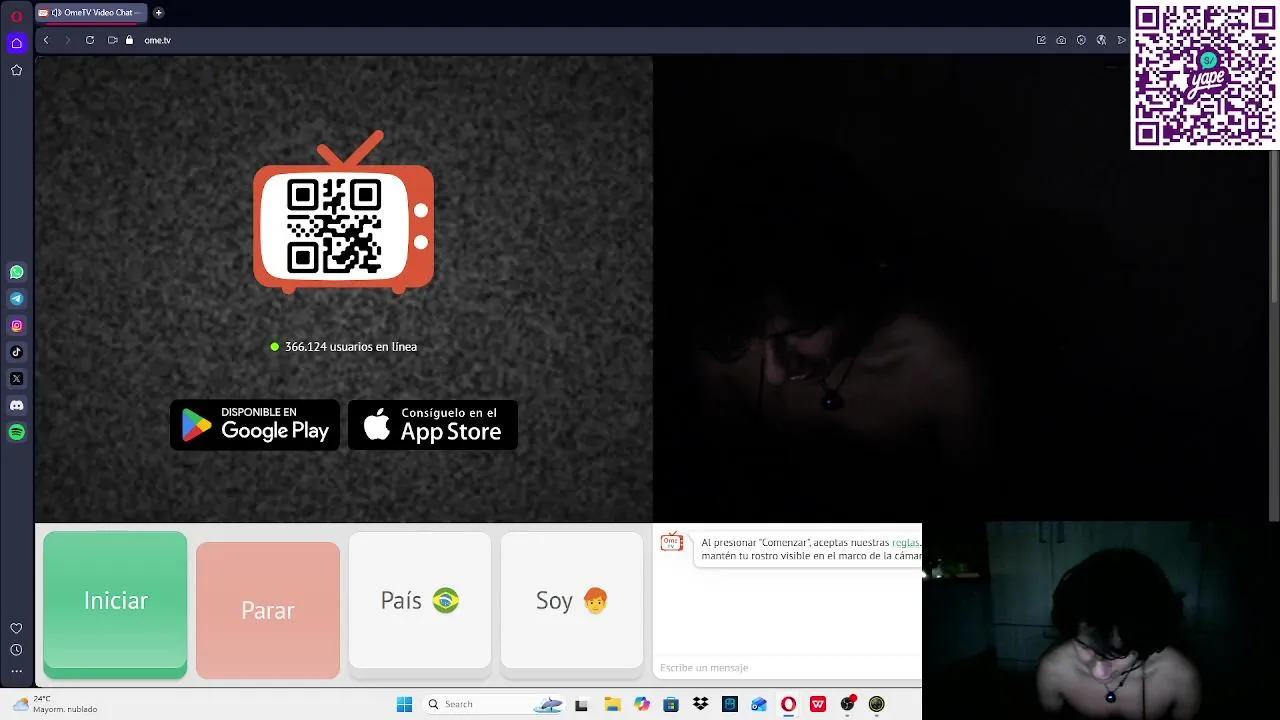Open WPS Office from the taskbar
This screenshot has width=1280, height=720.
(x=818, y=704)
